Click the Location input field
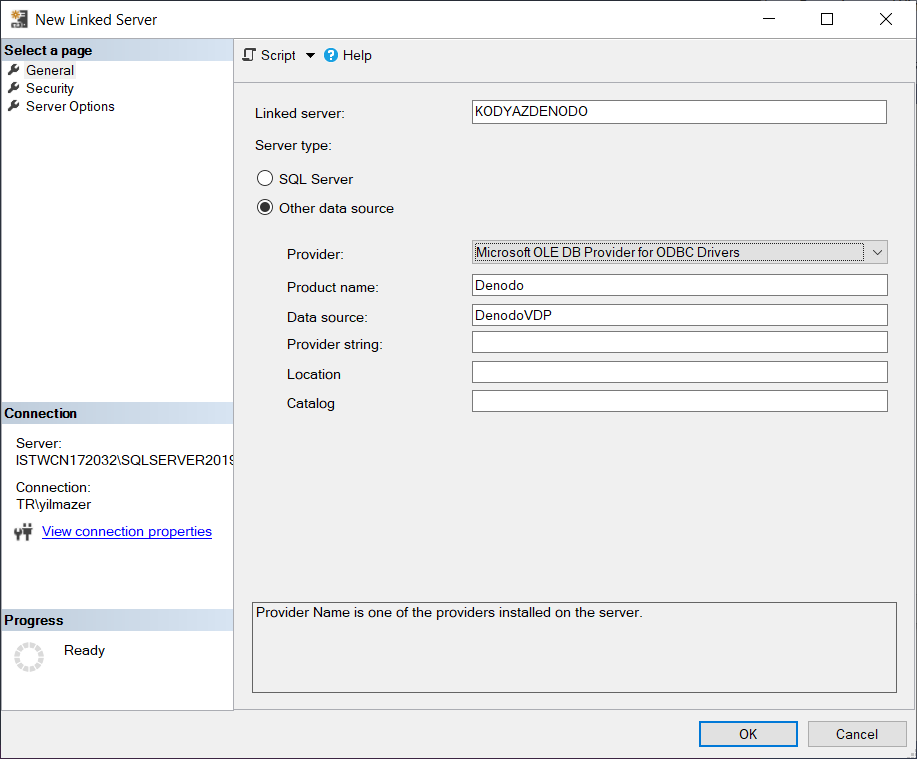This screenshot has width=917, height=759. (680, 372)
